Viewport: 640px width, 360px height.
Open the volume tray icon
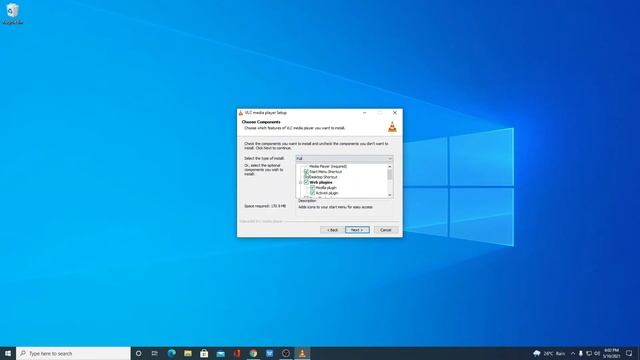tap(597, 353)
